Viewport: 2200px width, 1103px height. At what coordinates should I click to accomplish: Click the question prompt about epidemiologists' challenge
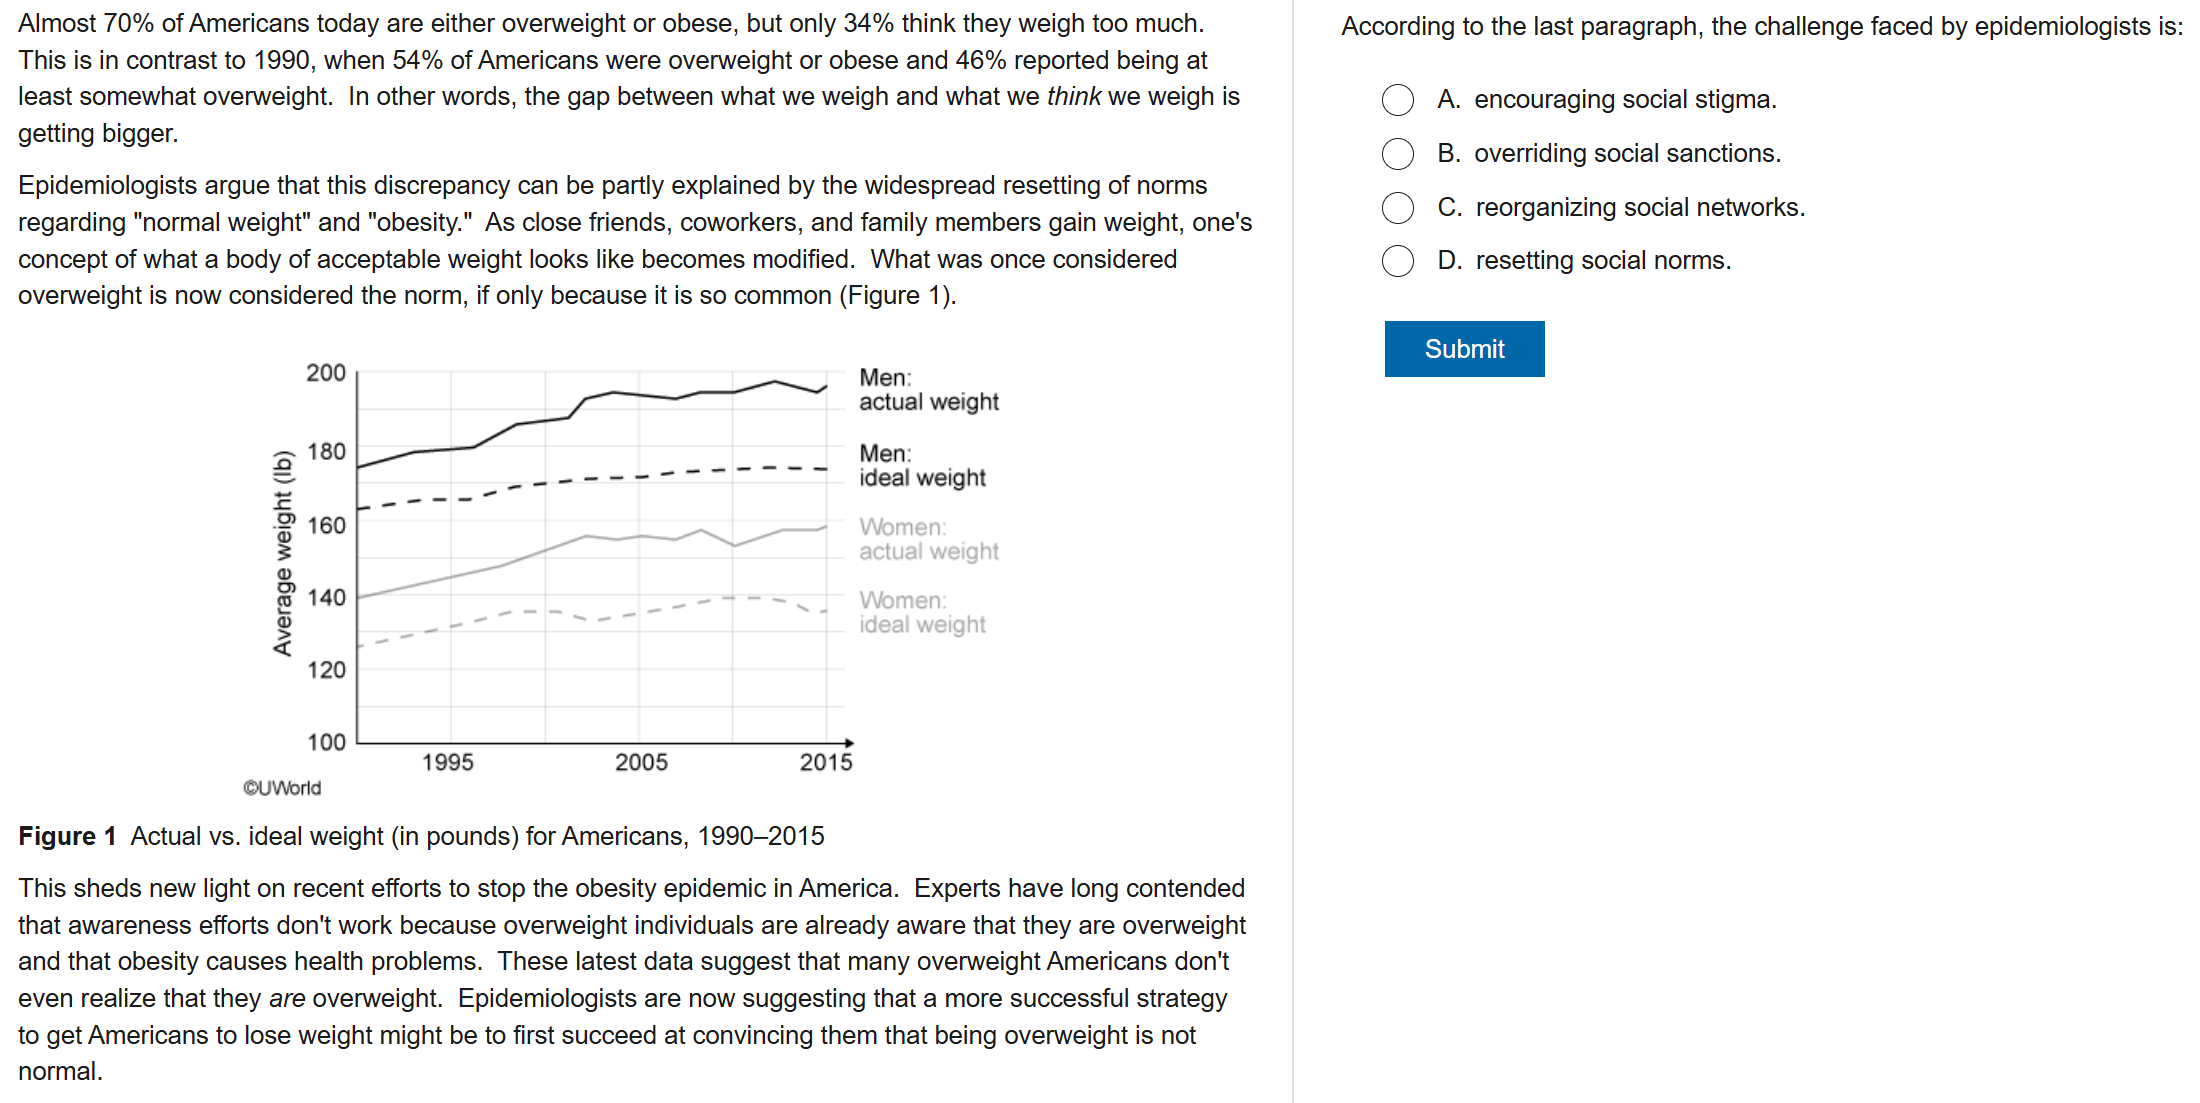tap(1762, 27)
